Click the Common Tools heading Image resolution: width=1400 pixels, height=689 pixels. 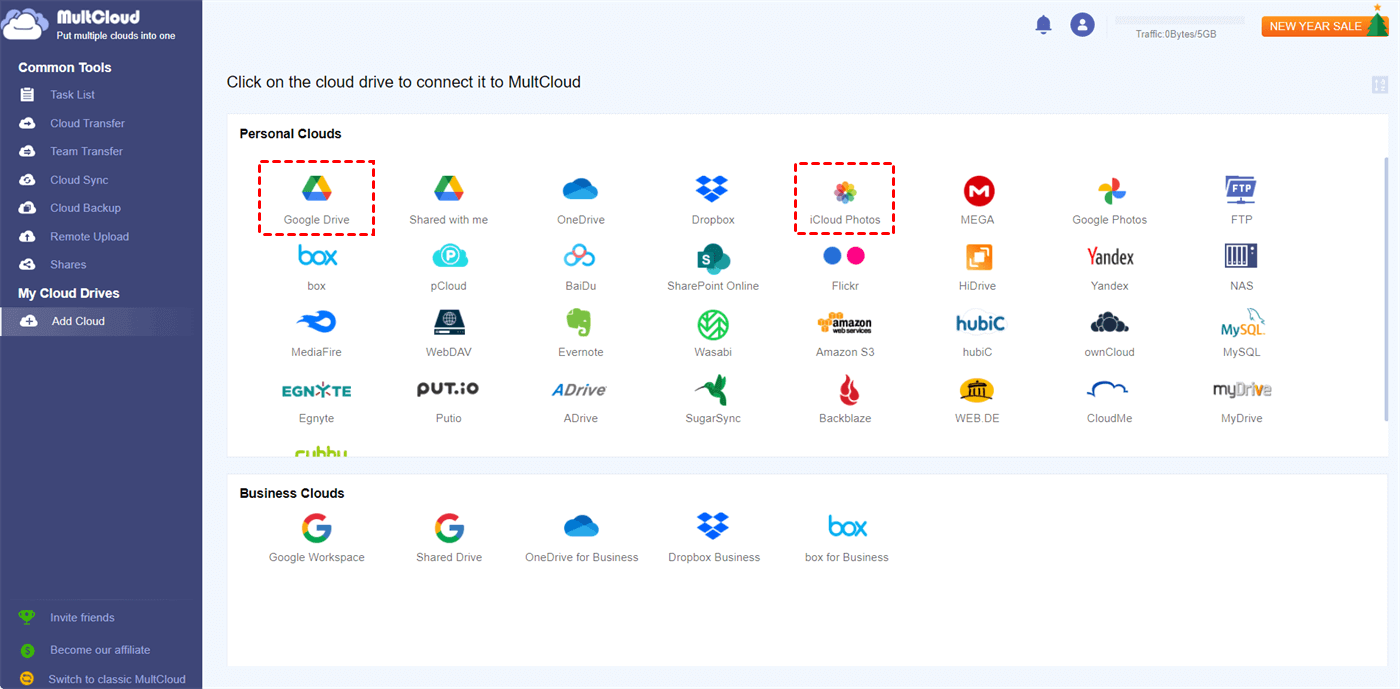(x=65, y=67)
